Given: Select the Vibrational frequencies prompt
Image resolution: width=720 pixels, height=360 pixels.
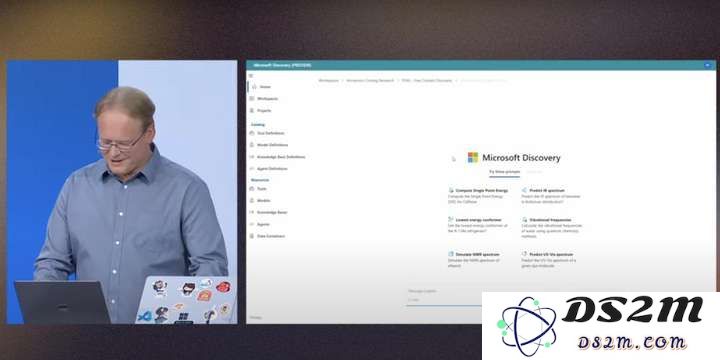Looking at the screenshot, I should pos(552,228).
